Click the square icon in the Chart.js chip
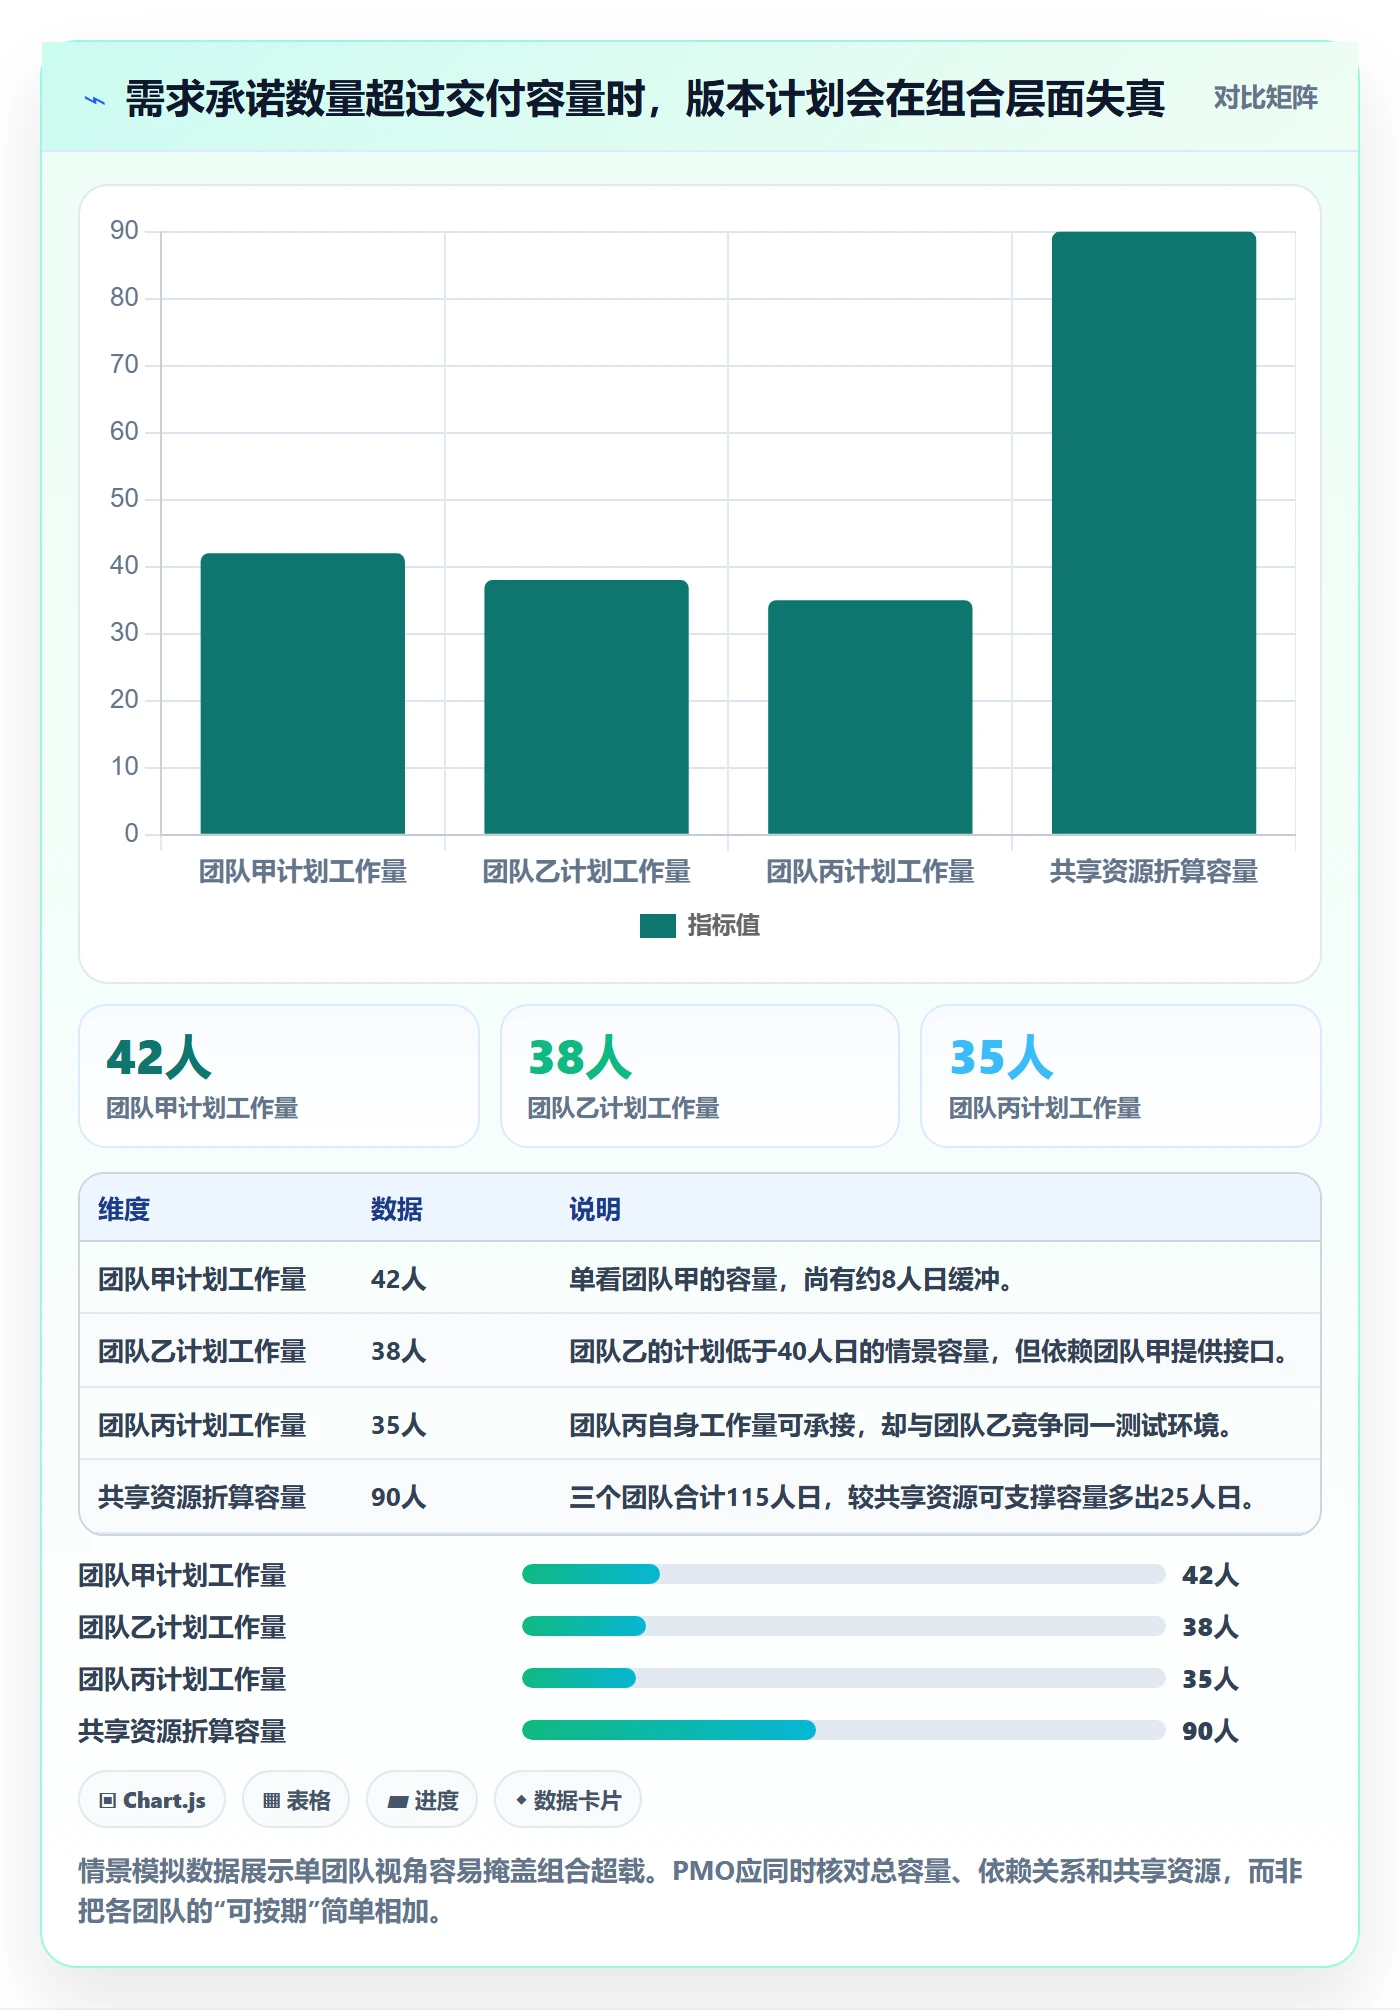Screen dimensions: 1400x2010 pos(108,1801)
